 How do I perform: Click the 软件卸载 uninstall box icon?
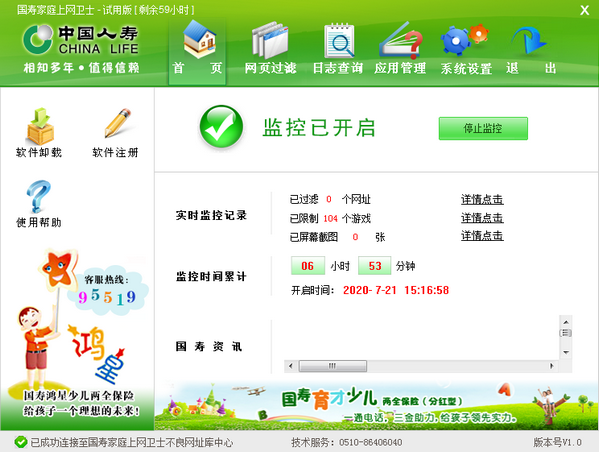(40, 126)
